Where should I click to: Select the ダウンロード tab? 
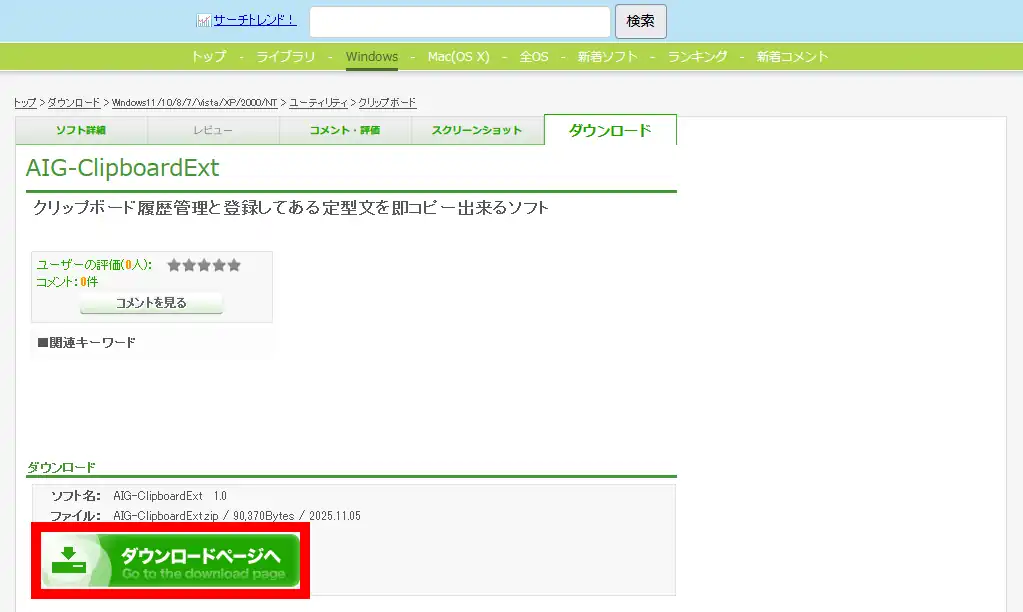pos(610,130)
